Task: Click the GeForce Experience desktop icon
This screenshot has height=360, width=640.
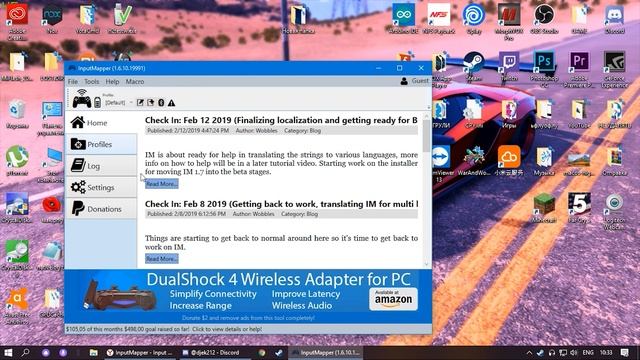Action: coord(615,69)
